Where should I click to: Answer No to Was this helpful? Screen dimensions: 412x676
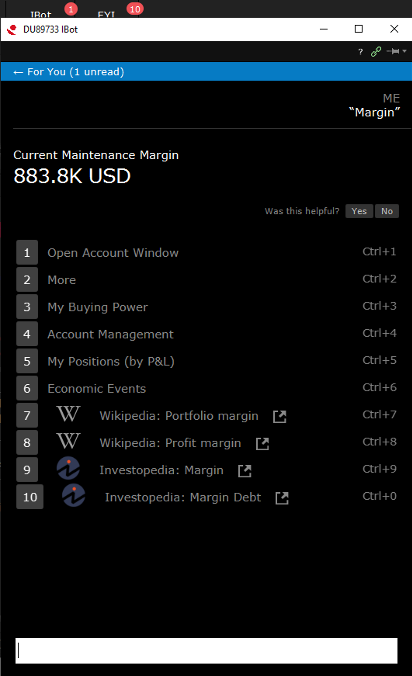(x=387, y=211)
